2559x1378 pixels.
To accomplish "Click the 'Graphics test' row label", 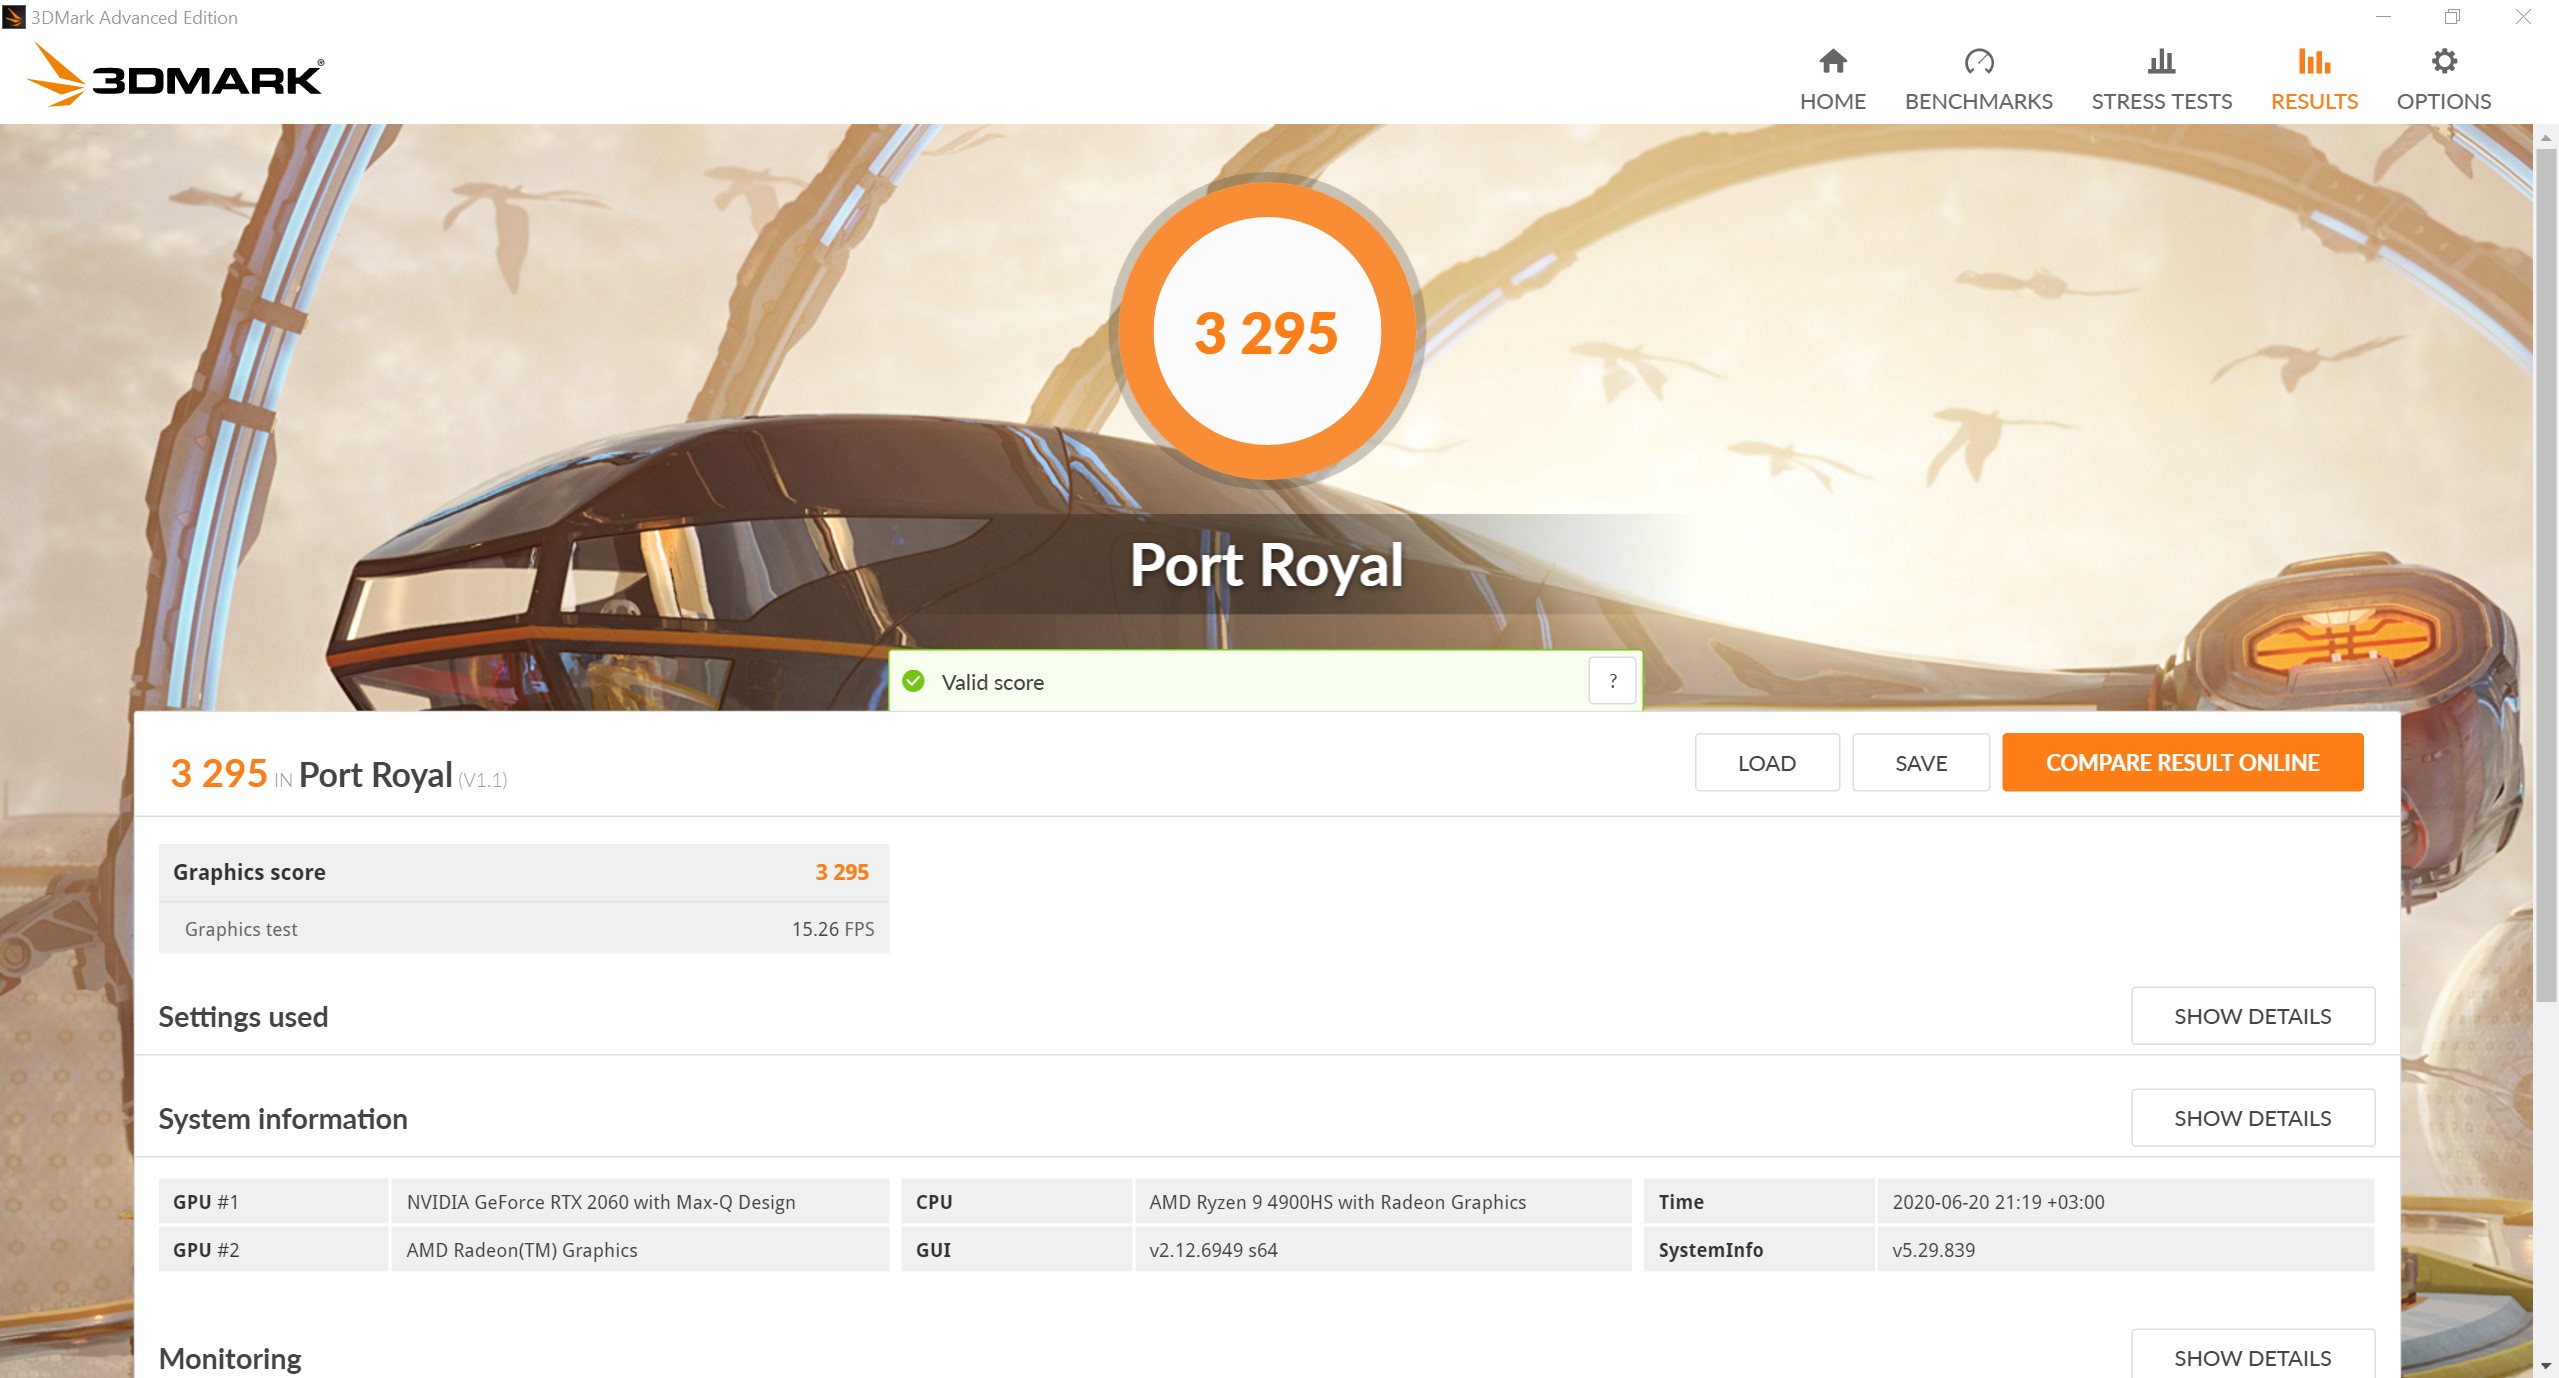I will (x=241, y=929).
